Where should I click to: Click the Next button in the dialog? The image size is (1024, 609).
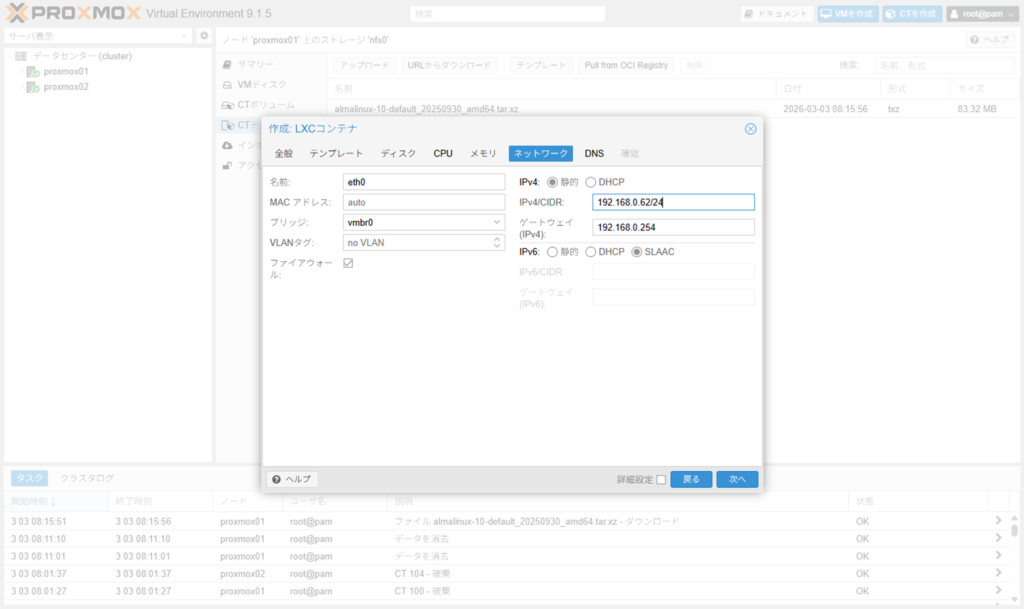click(x=737, y=480)
